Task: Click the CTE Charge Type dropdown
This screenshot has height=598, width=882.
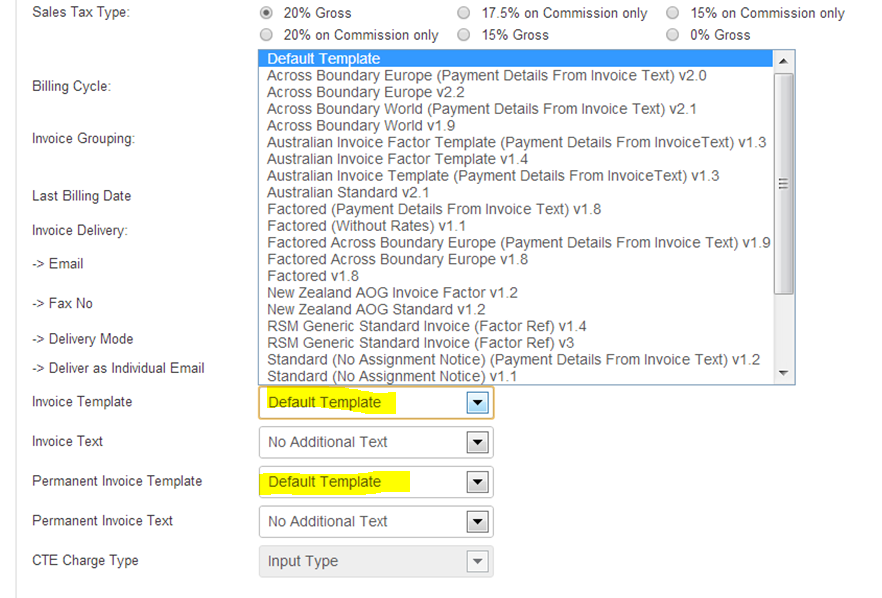Action: click(376, 561)
